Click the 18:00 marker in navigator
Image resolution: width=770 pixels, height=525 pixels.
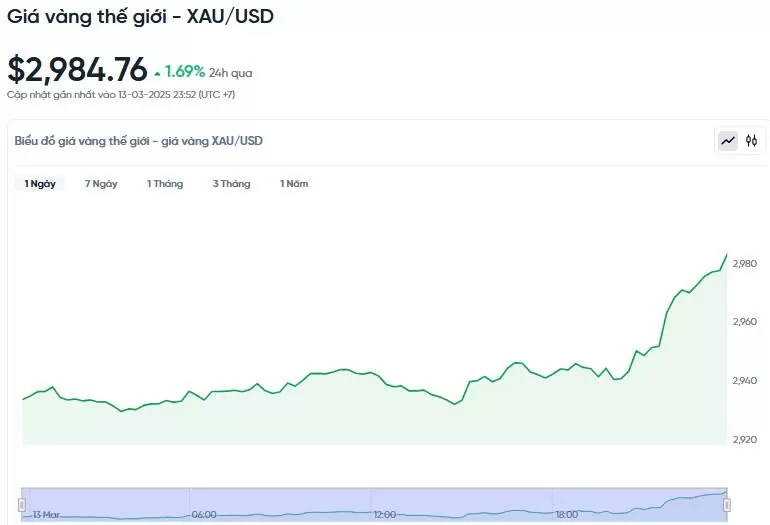pos(566,514)
